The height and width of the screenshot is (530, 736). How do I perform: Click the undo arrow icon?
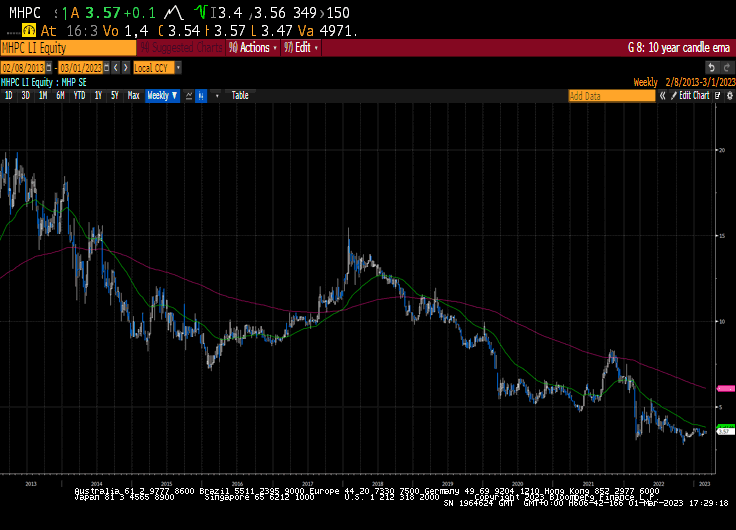pyautogui.click(x=711, y=68)
